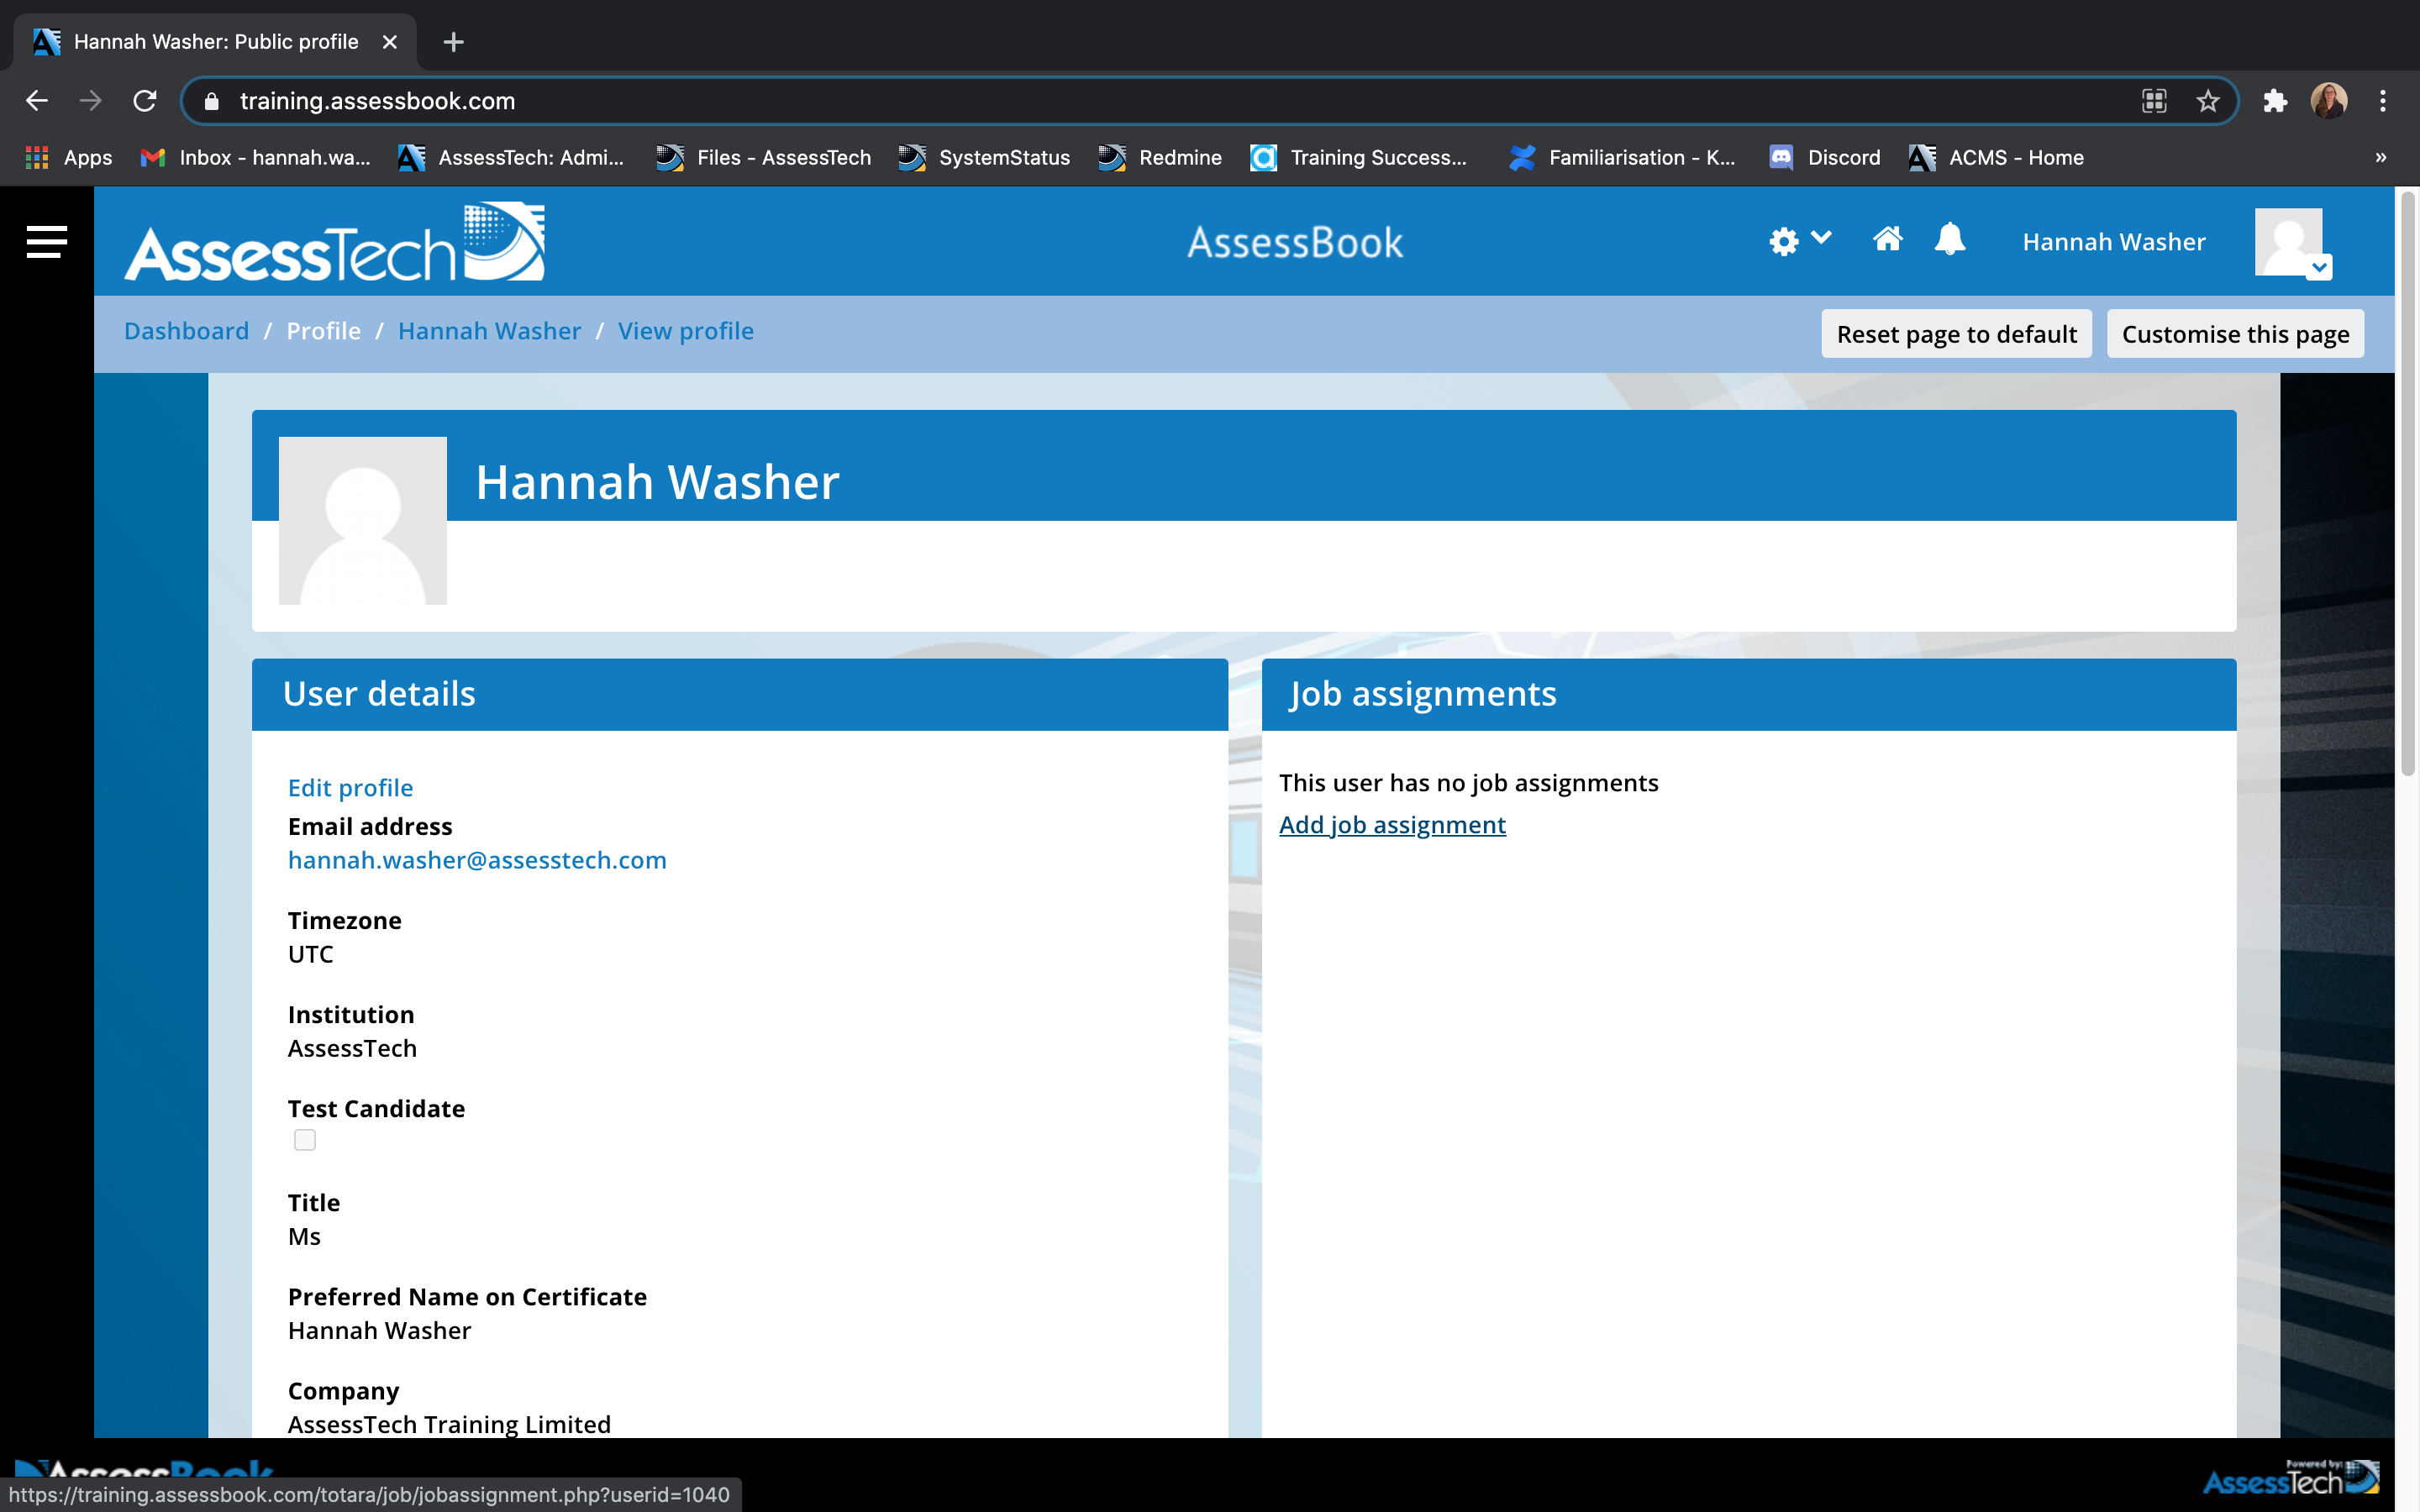Click the AssessBook header title
2420x1512 pixels.
[1295, 242]
